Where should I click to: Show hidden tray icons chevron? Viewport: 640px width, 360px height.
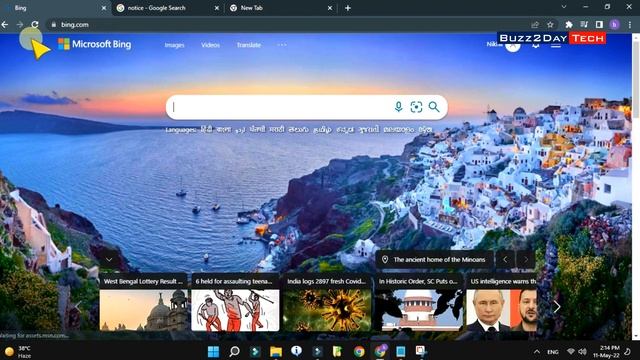point(537,352)
